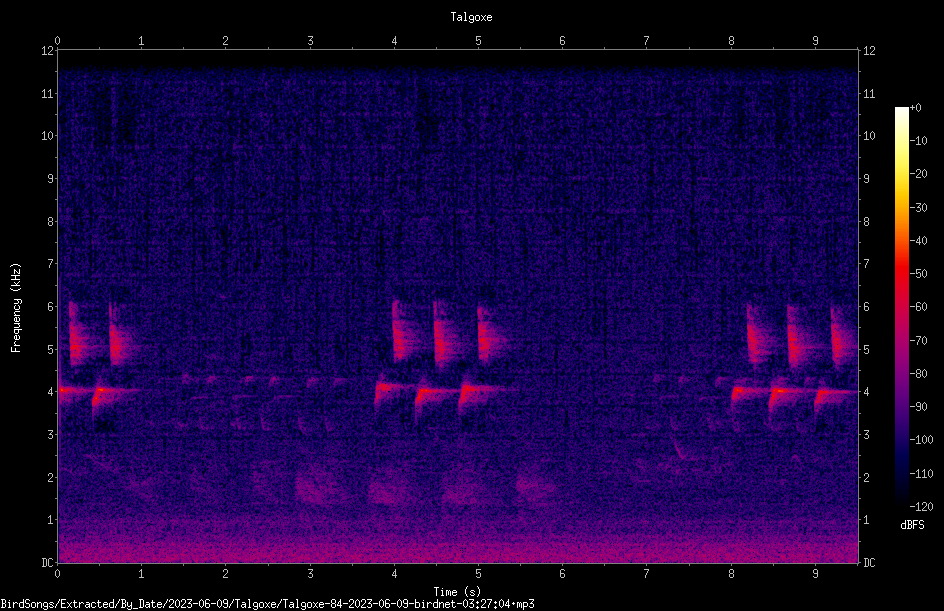Click "9" on the right frequency axis

coord(866,179)
